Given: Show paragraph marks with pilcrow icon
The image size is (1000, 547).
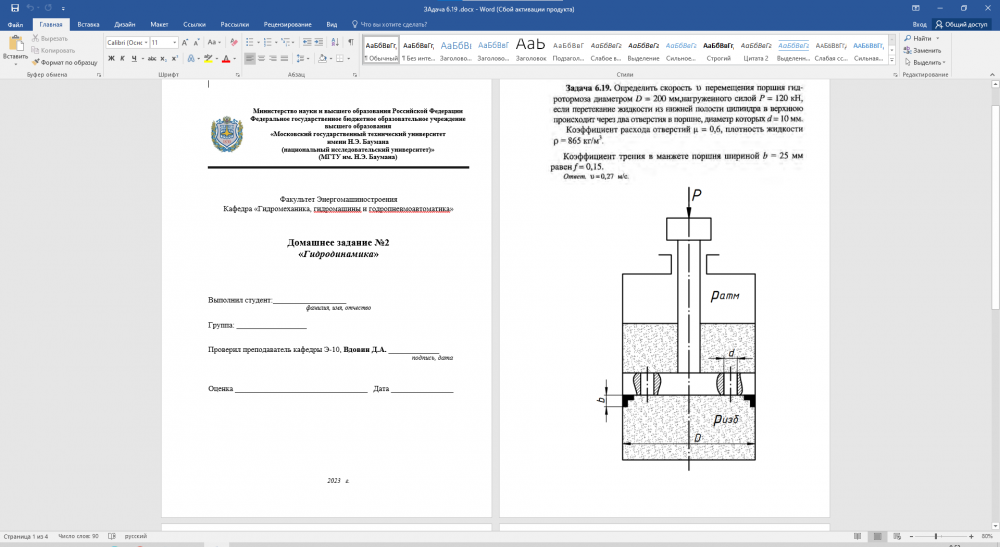Looking at the screenshot, I should click(351, 43).
